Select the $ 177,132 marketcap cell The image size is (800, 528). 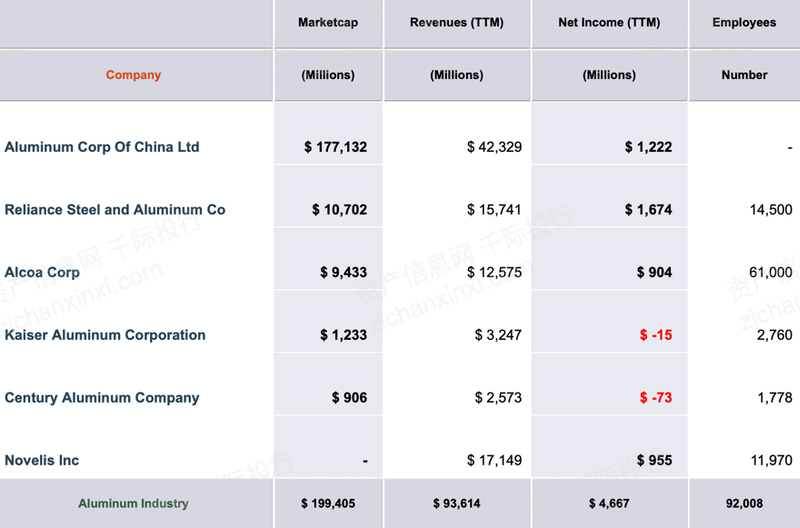336,147
